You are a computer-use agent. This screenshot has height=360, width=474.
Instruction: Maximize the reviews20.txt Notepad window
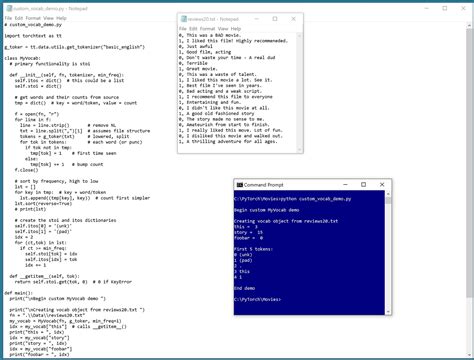click(275, 19)
